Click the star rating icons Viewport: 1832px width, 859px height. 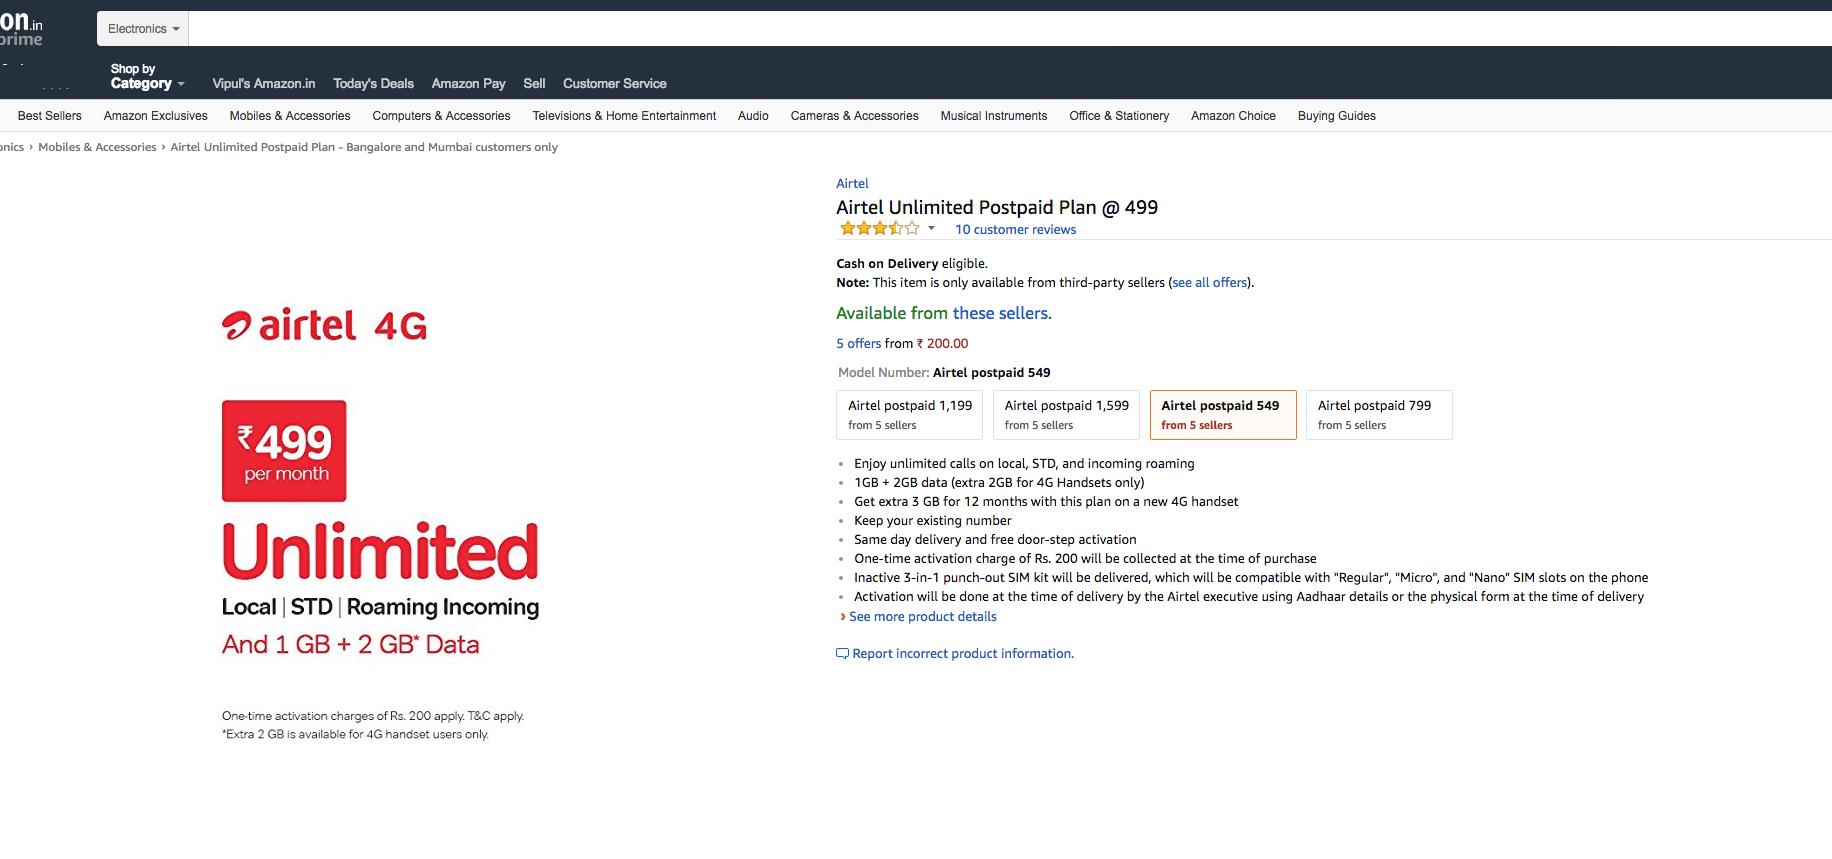879,229
